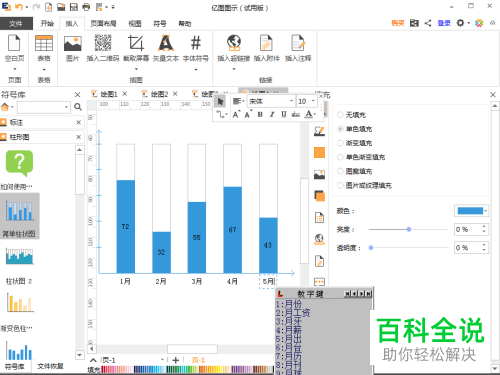Open the font color A dropdown arrow
The width and height of the screenshot is (500, 375).
click(315, 114)
